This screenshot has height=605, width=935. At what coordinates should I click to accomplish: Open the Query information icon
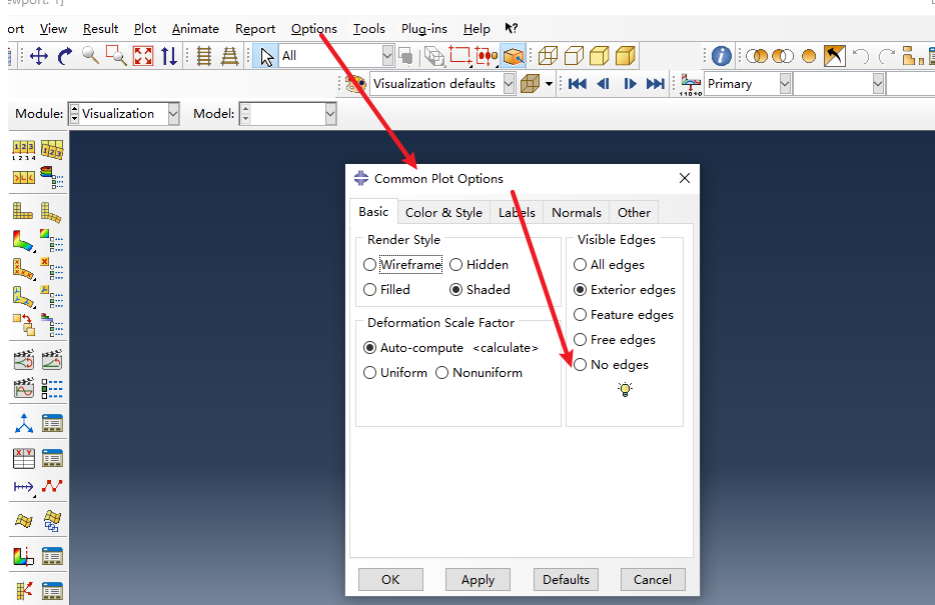click(x=721, y=56)
